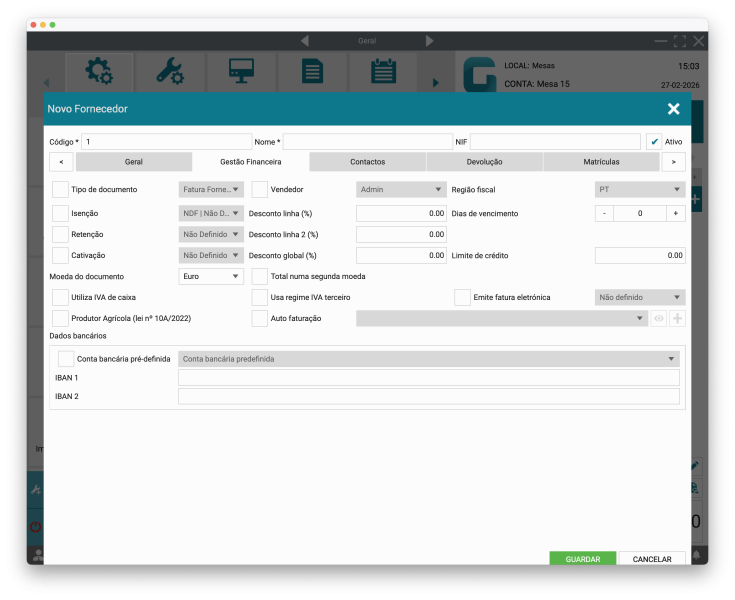Switch to the Contactos tab
Viewport: 735px width, 600px height.
[367, 162]
